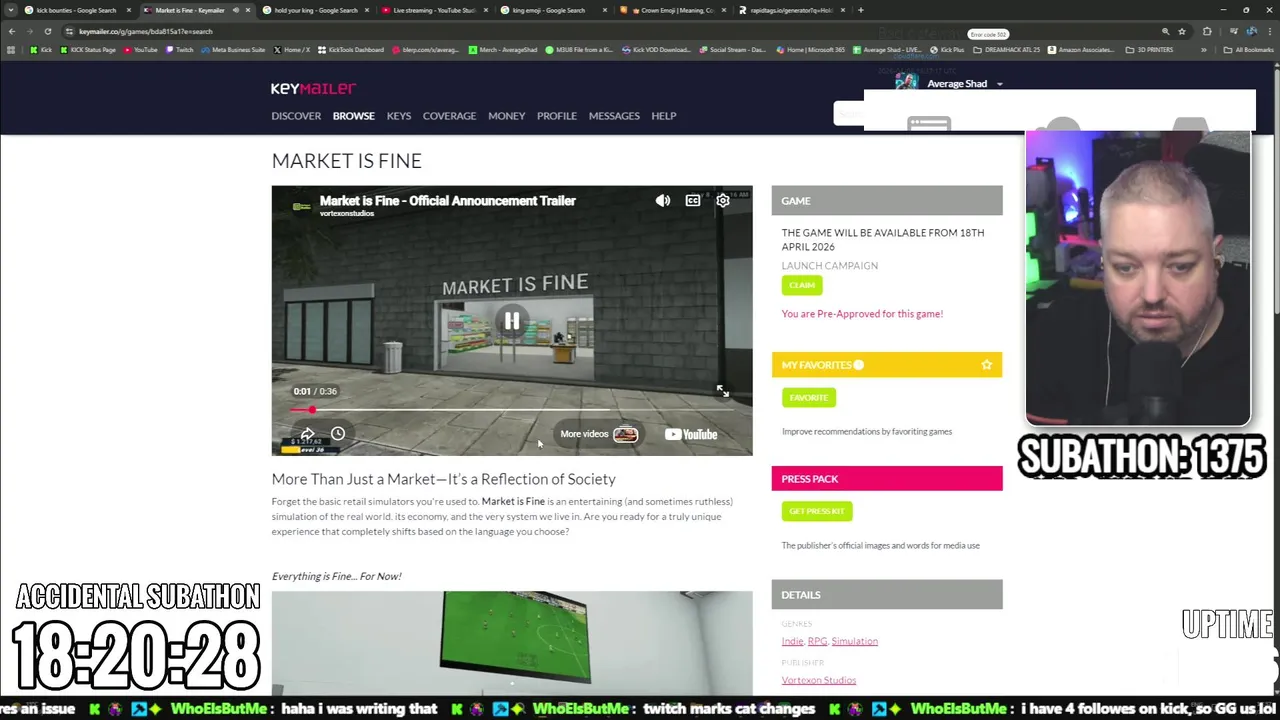
Task: Click the FAVORITE button
Action: [x=808, y=397]
